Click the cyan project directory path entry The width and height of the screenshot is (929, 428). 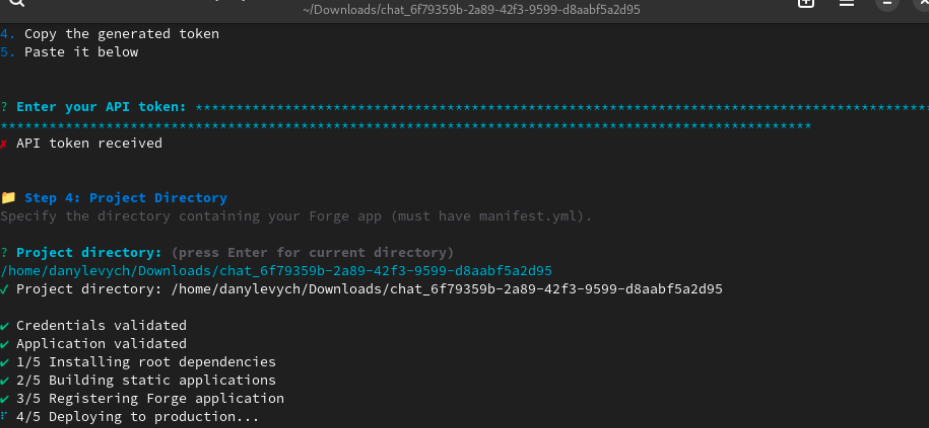tap(277, 271)
